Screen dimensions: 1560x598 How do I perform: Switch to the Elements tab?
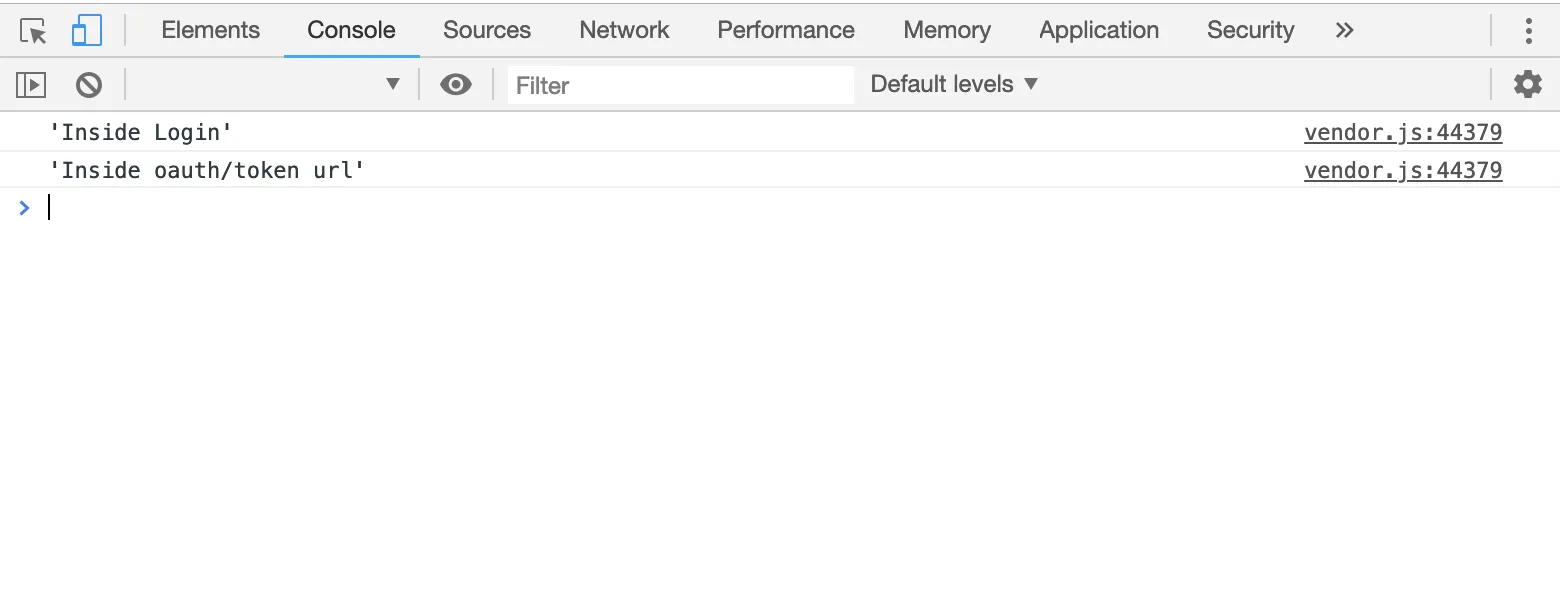click(x=210, y=31)
